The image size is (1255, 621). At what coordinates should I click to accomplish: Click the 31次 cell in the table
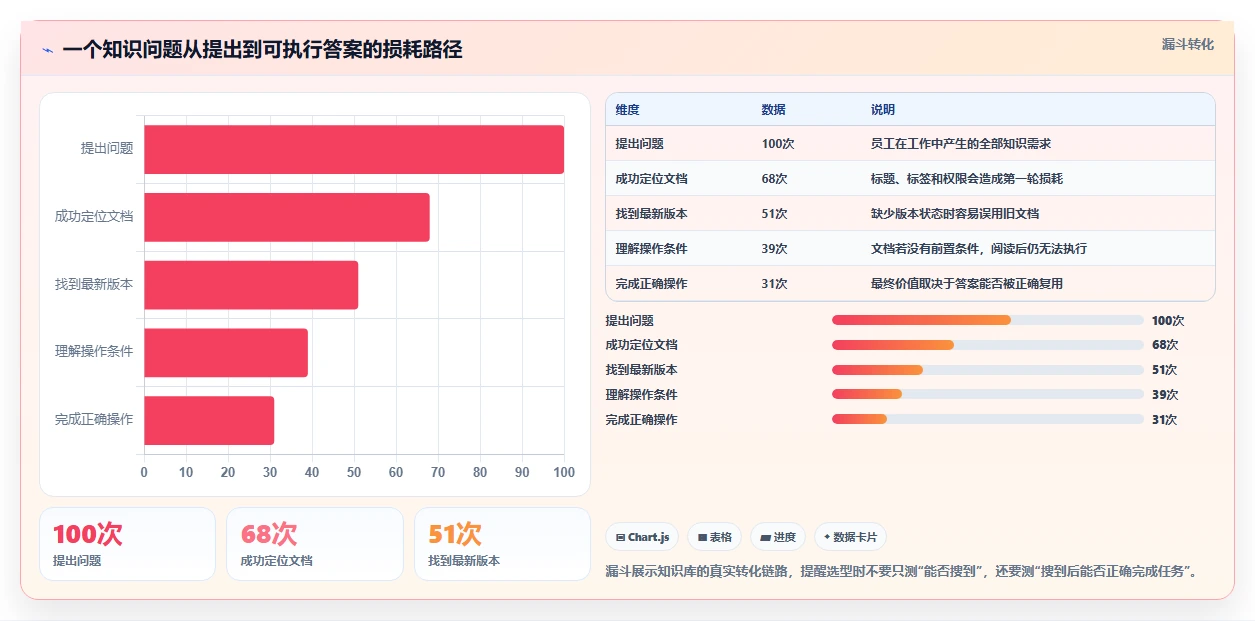tap(775, 284)
